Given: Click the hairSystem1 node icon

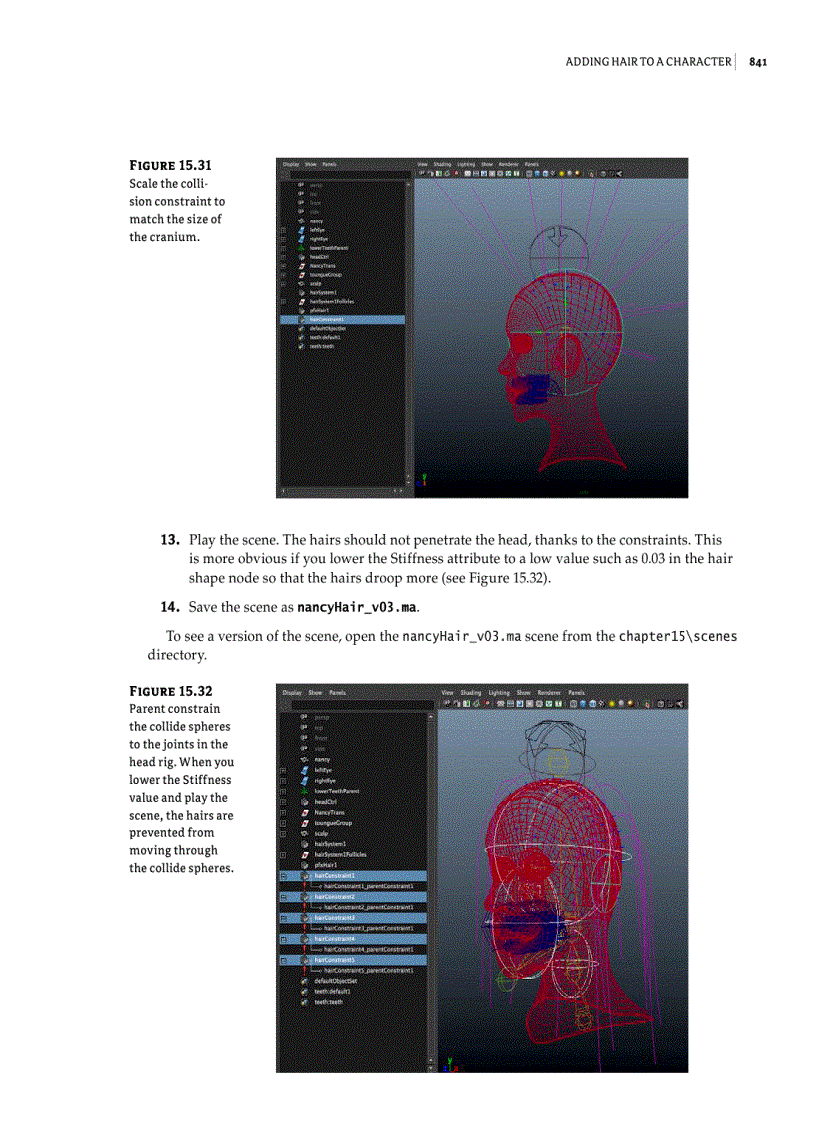Looking at the screenshot, I should click(x=305, y=843).
